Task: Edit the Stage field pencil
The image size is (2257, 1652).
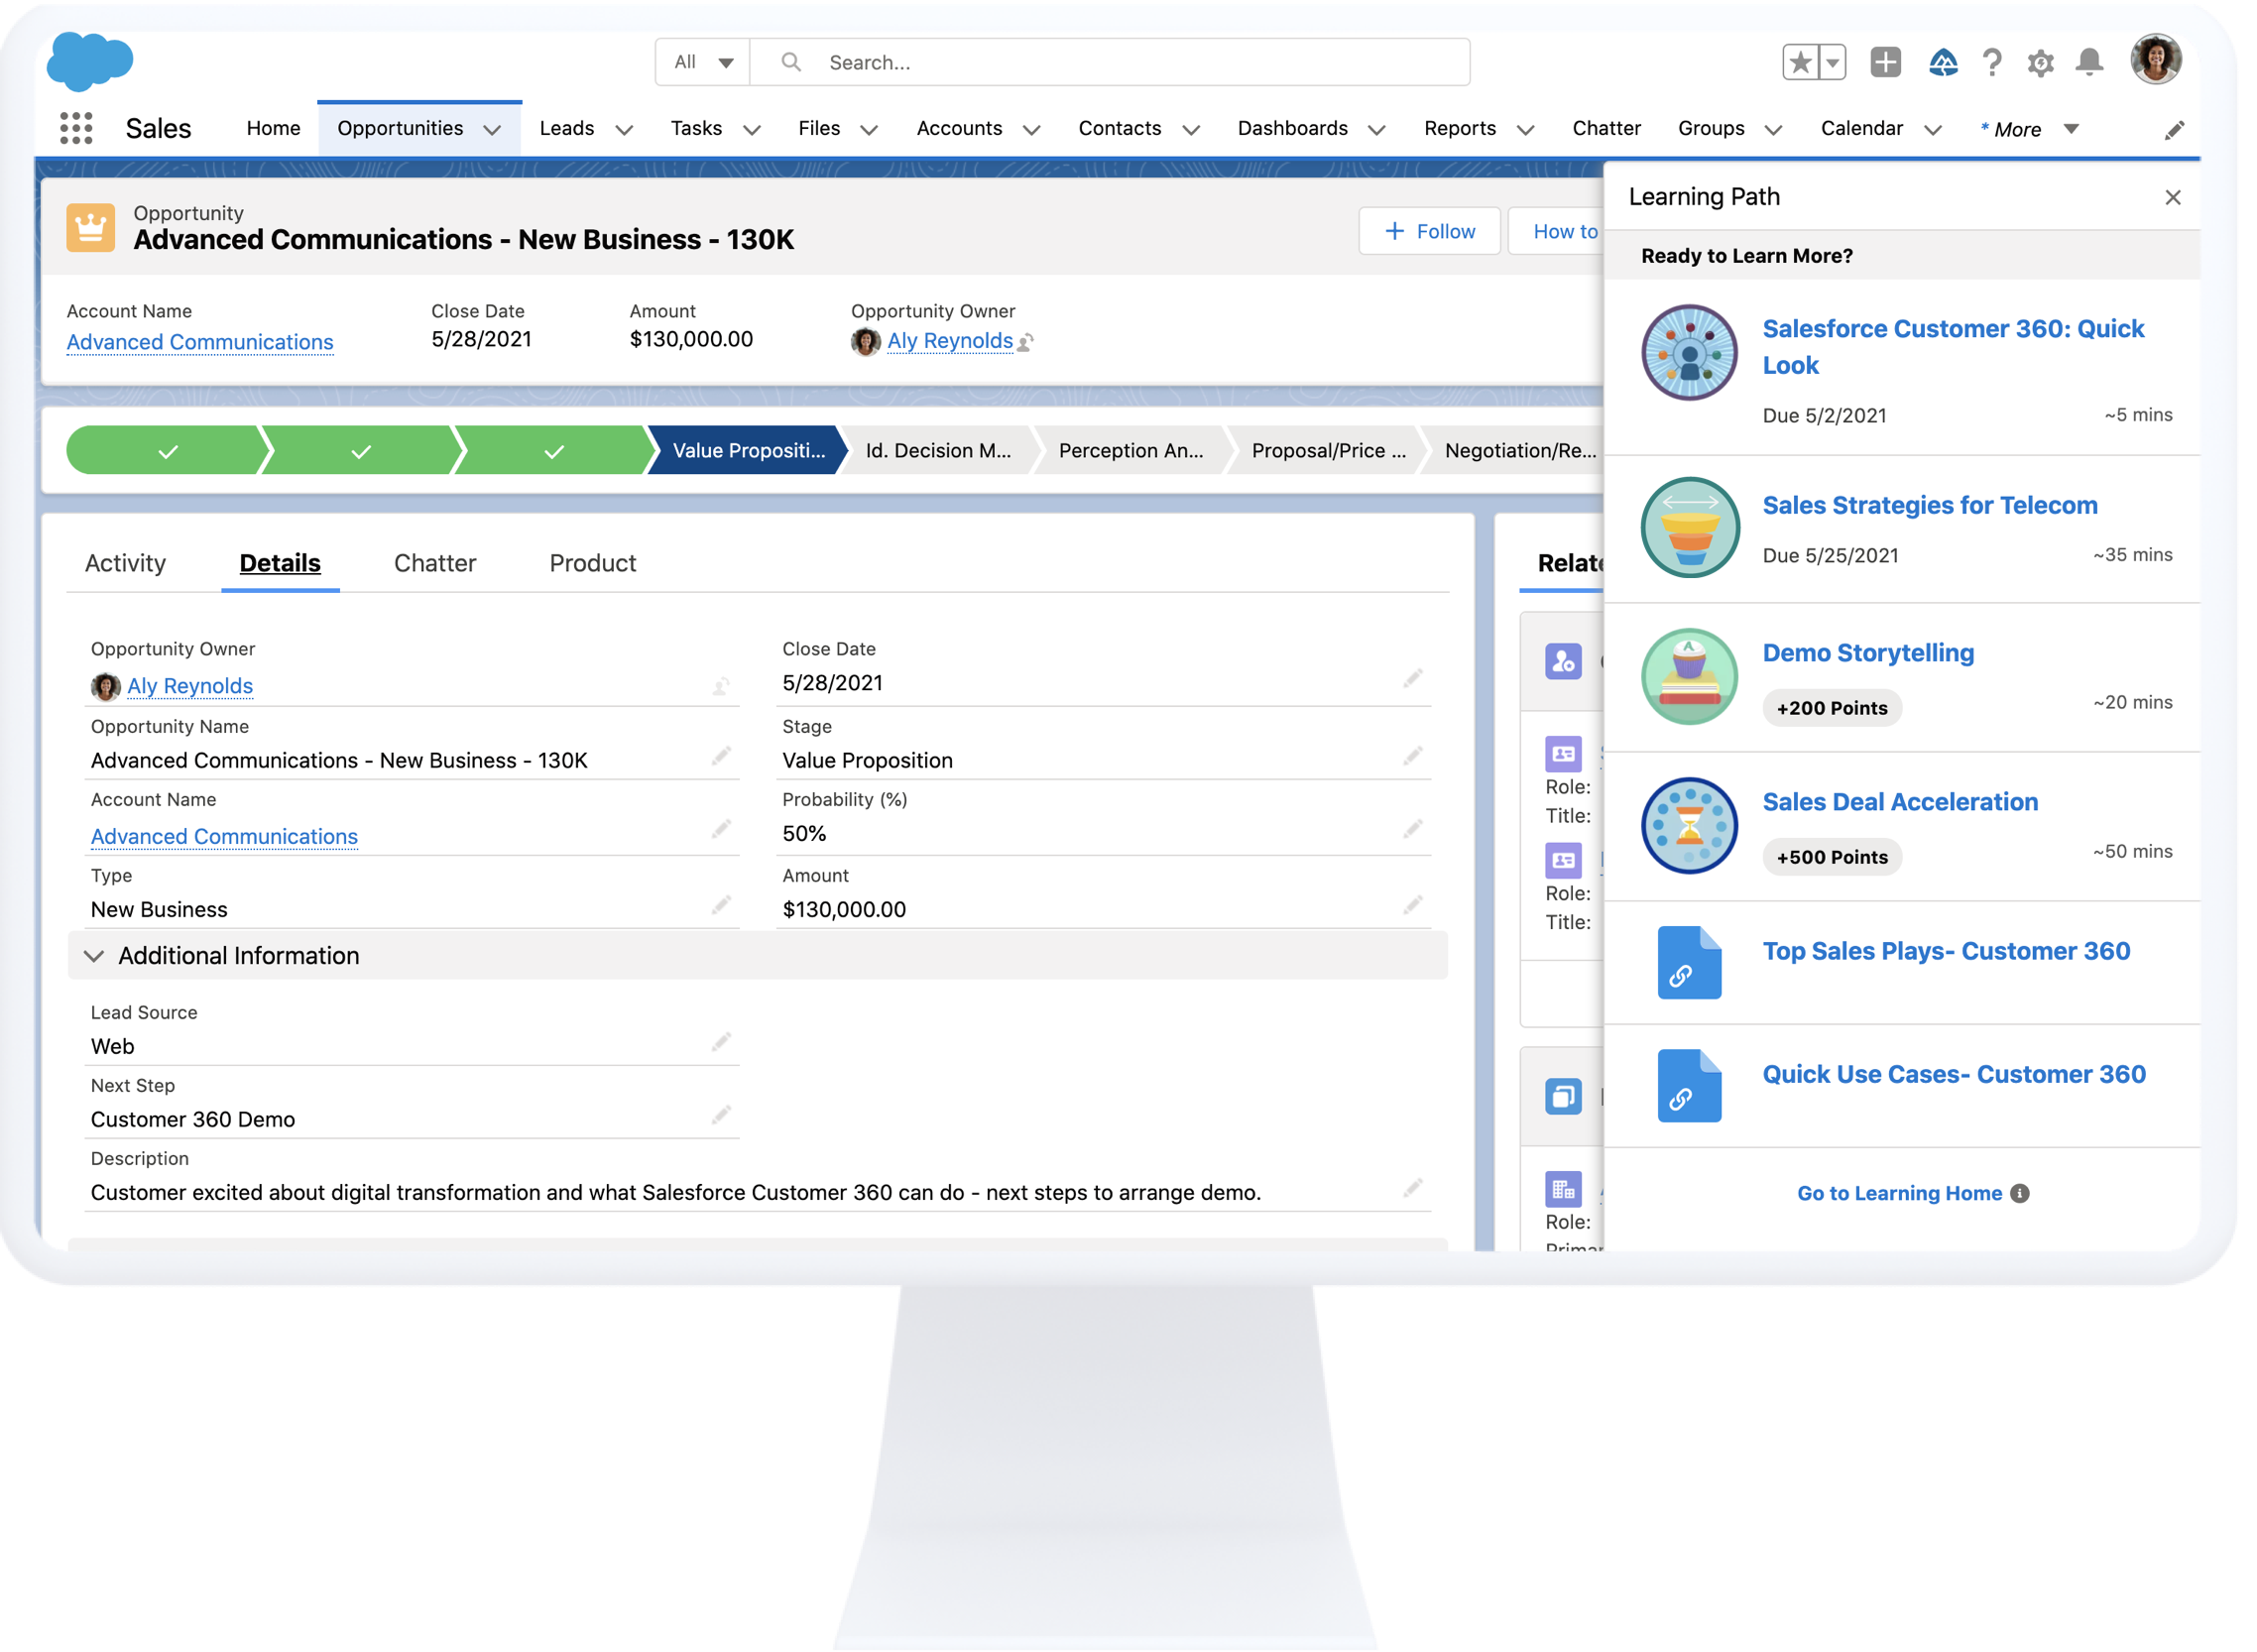Action: tap(1412, 756)
